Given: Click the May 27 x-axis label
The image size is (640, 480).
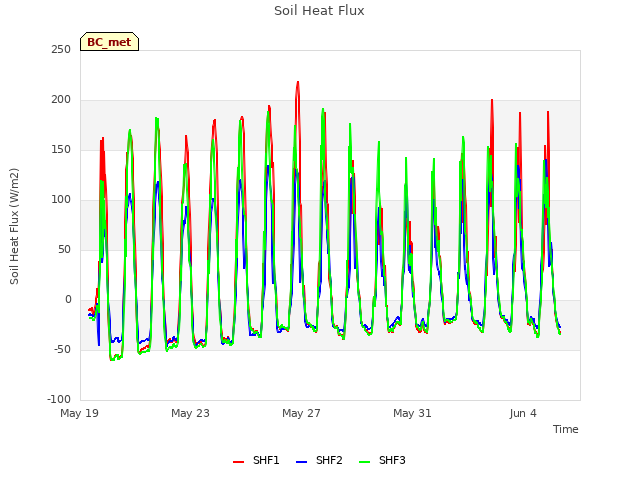Looking at the screenshot, I should click(x=301, y=413).
